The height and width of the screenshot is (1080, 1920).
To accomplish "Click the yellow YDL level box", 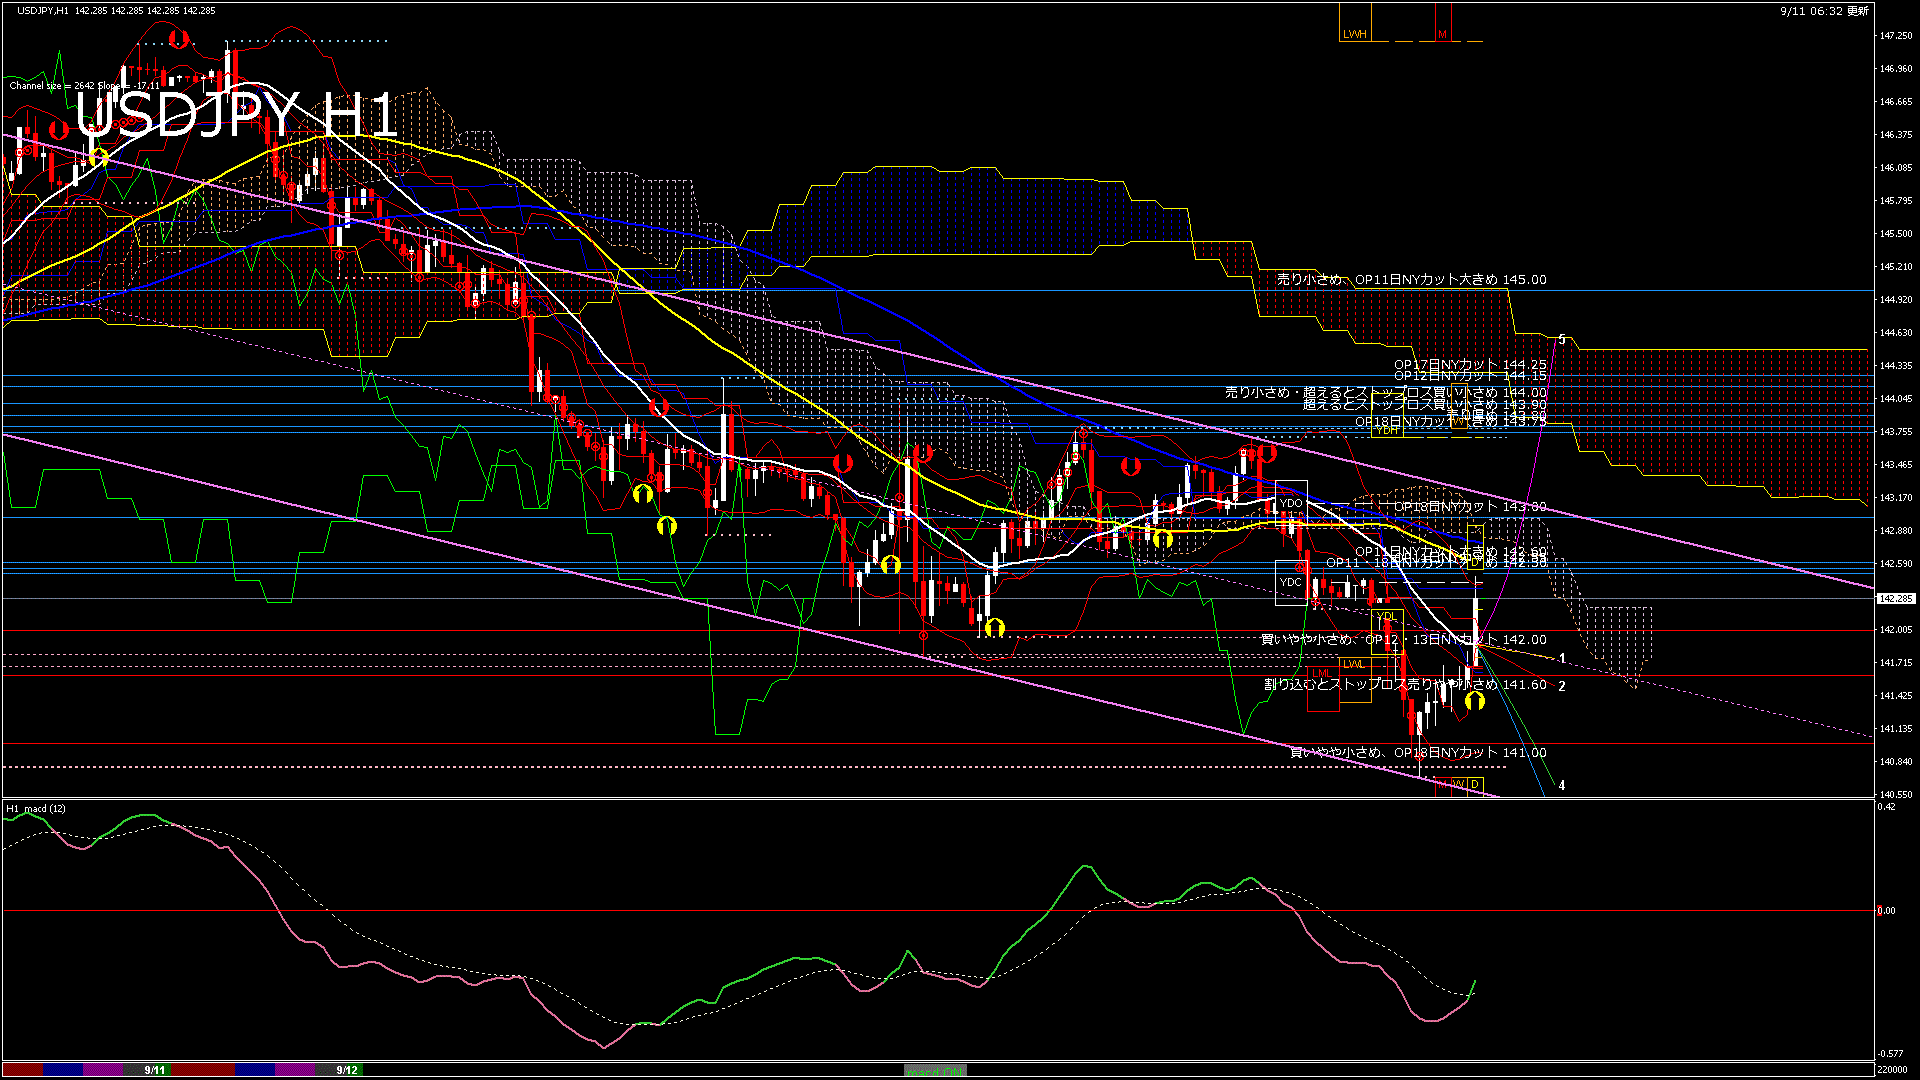I will pyautogui.click(x=1386, y=616).
